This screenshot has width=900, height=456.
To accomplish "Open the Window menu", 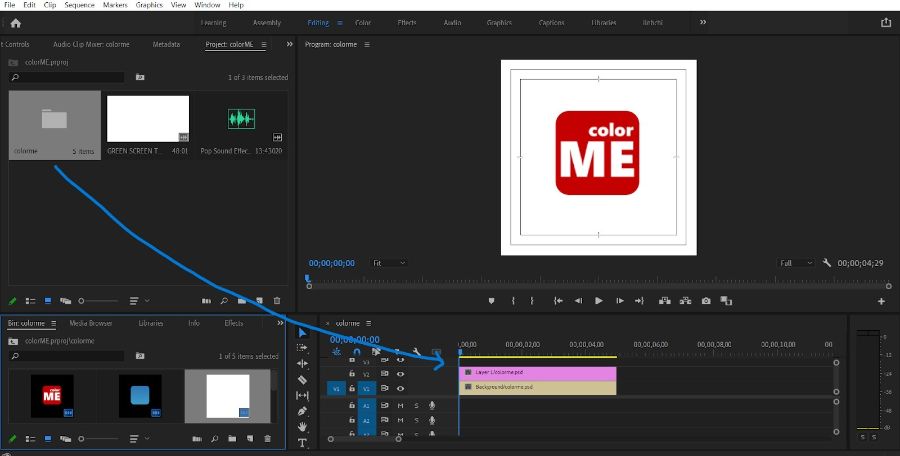I will (x=207, y=5).
